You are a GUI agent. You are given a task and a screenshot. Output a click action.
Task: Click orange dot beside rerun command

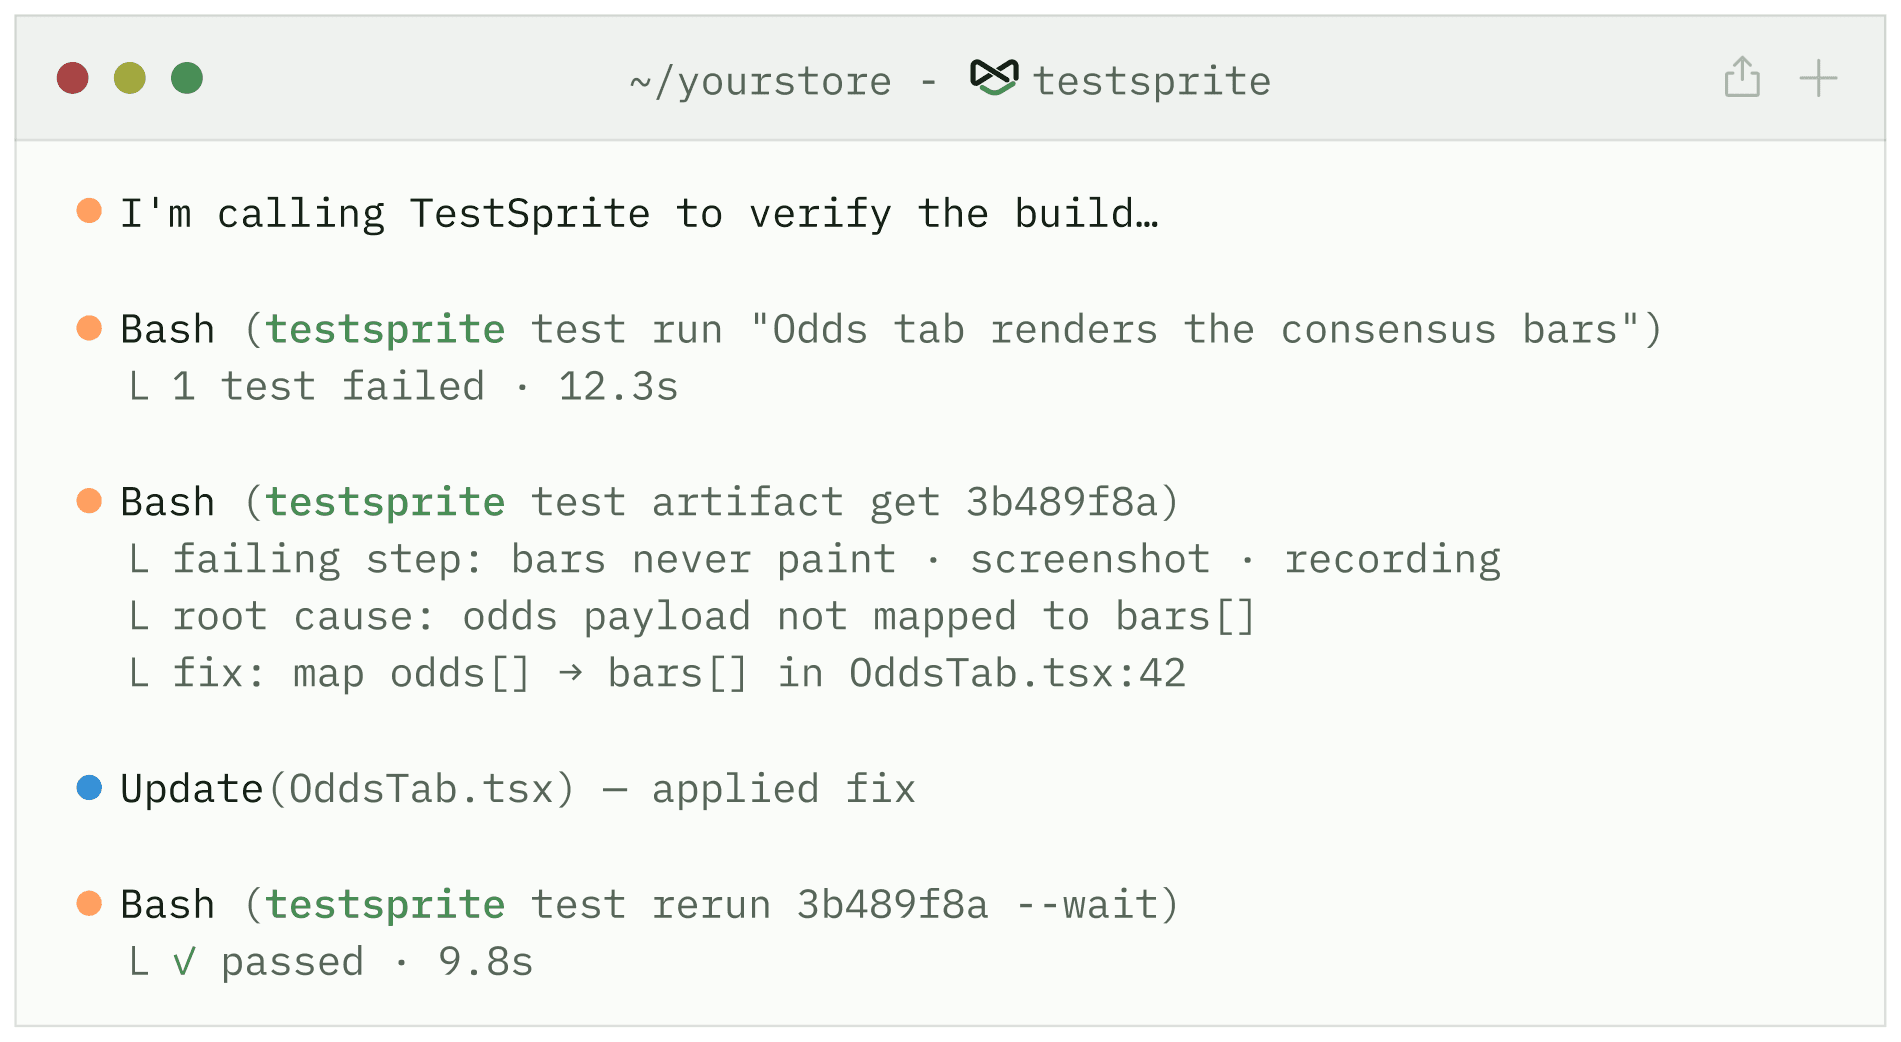coord(90,904)
